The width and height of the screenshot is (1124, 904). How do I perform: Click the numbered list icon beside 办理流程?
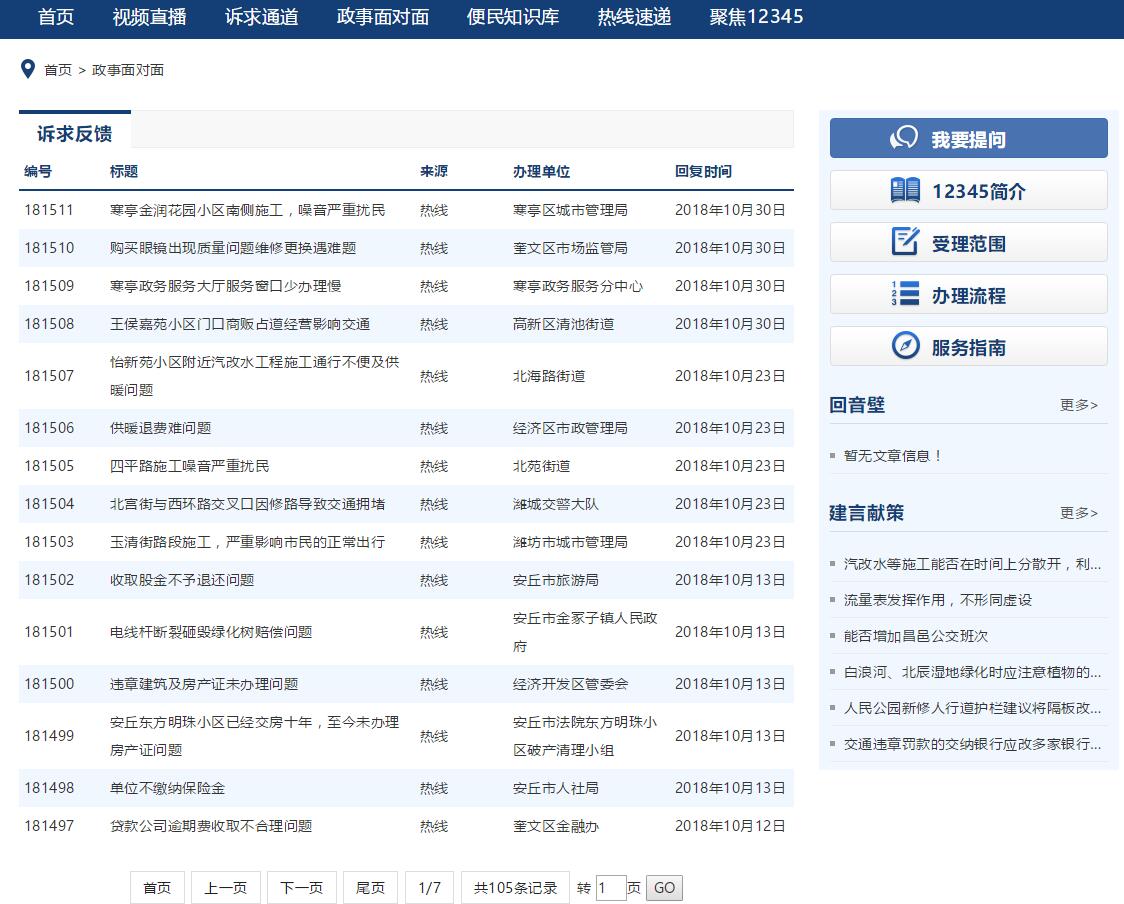[905, 294]
